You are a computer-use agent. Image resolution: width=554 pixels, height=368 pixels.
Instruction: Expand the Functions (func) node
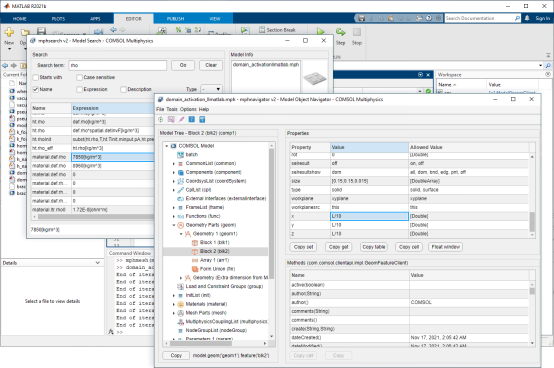(x=174, y=216)
